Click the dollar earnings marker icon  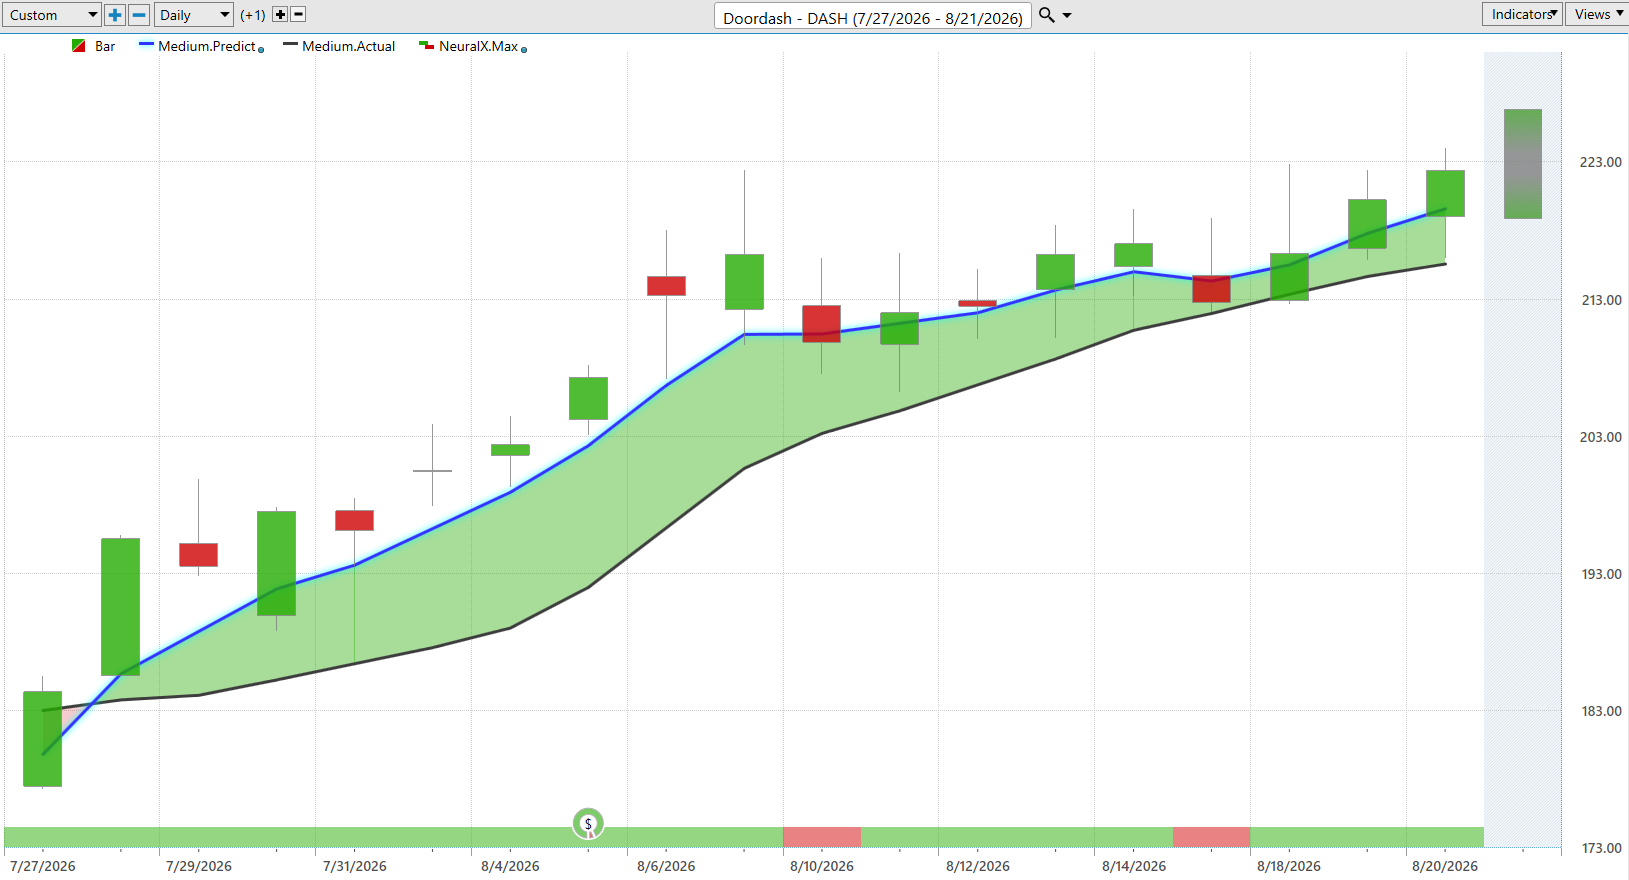pyautogui.click(x=588, y=824)
